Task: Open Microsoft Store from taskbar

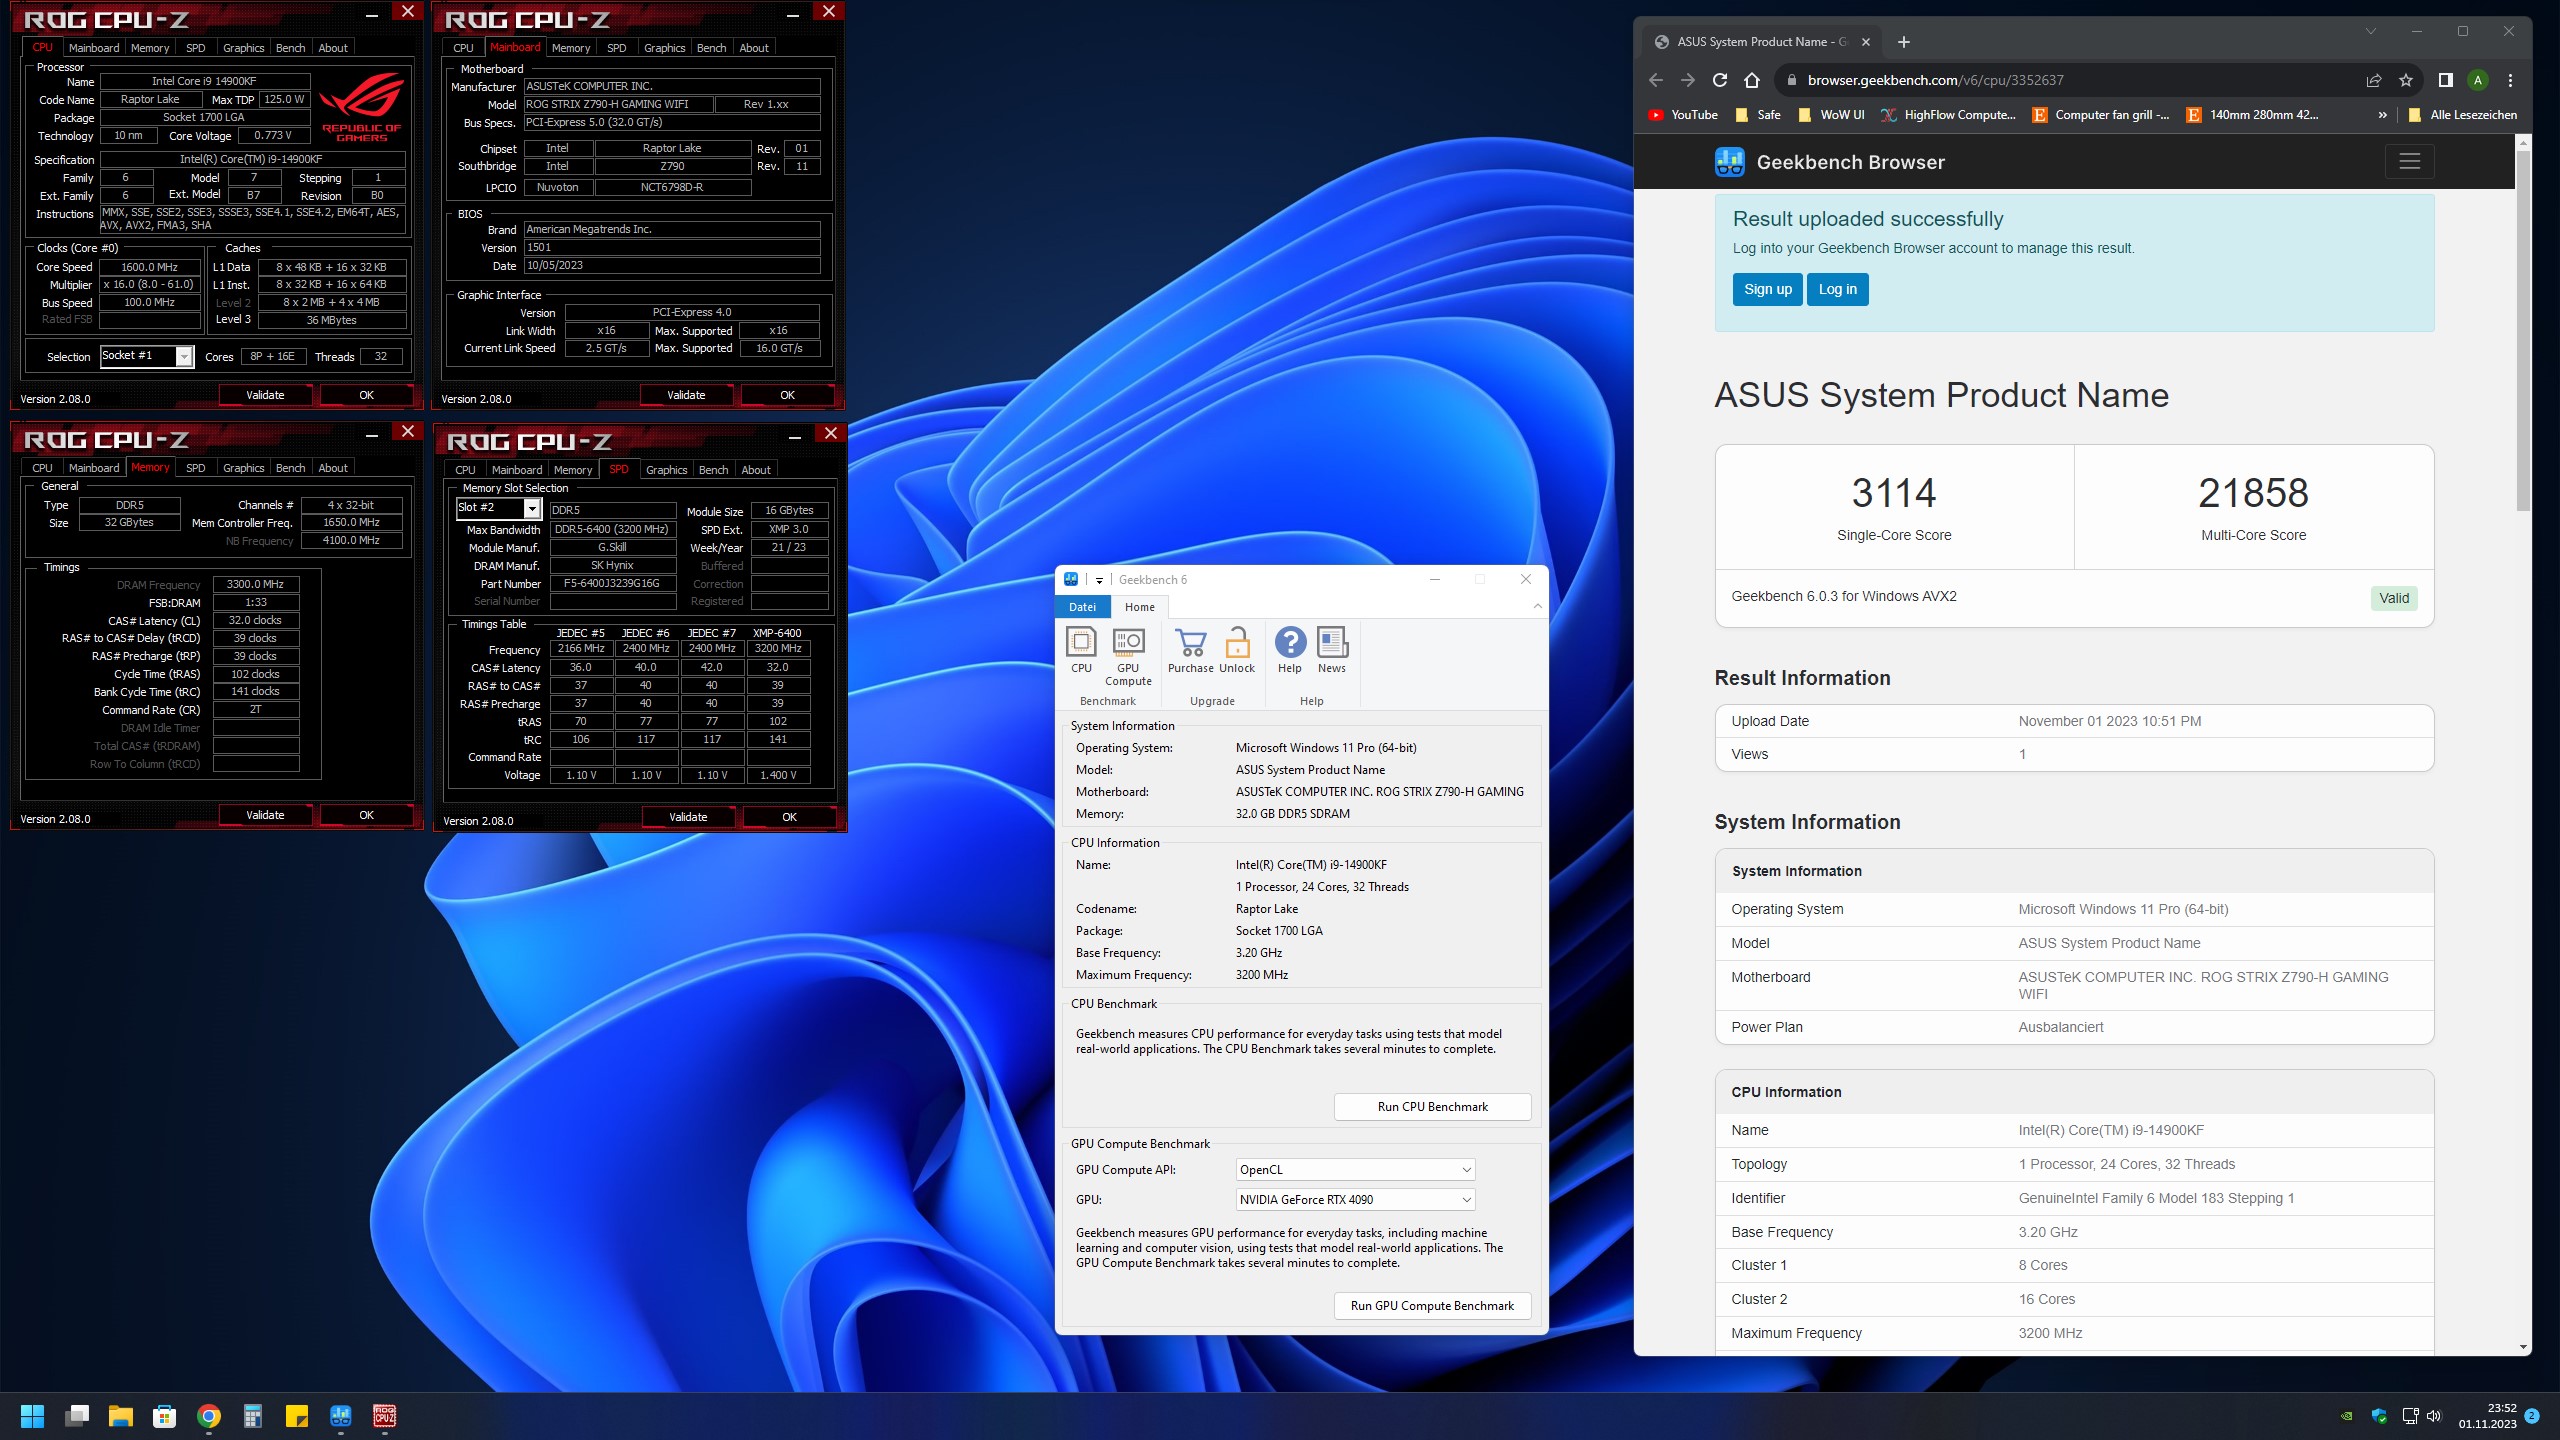Action: click(165, 1416)
